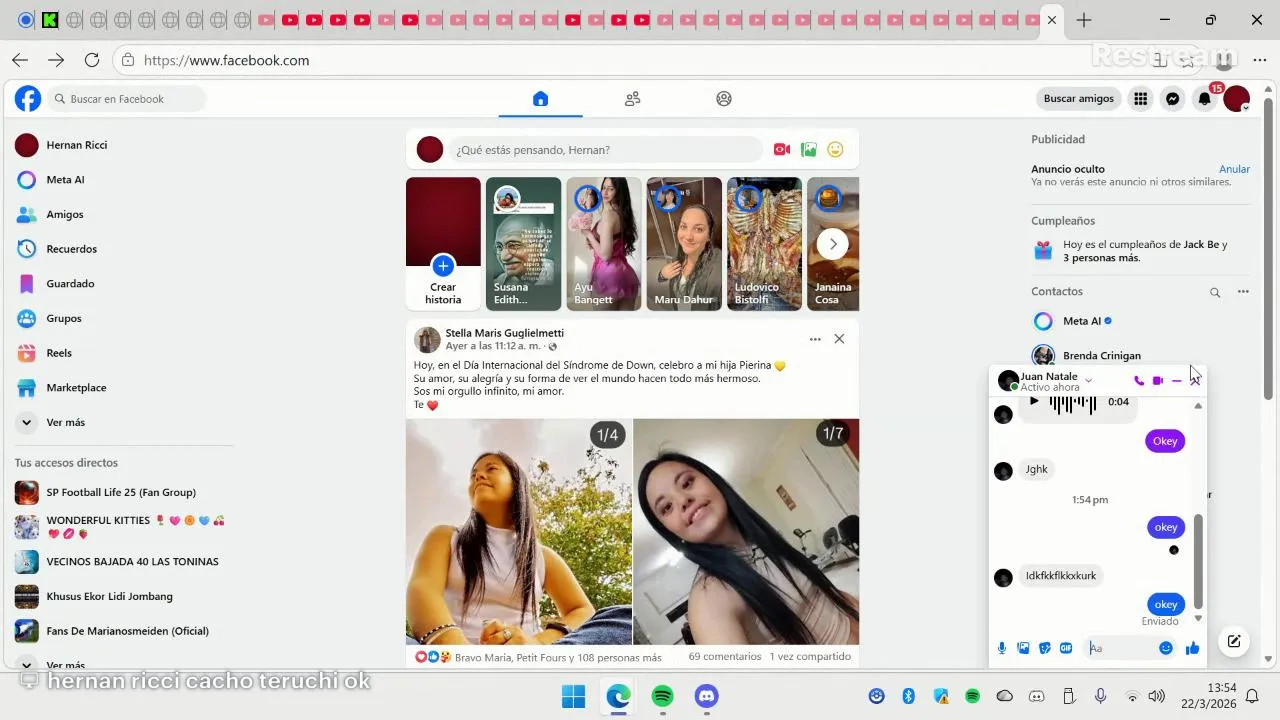Open the VECINOS BAJADA 40 LAS TONINAS shortcut
The height and width of the screenshot is (720, 1280).
(x=120, y=562)
